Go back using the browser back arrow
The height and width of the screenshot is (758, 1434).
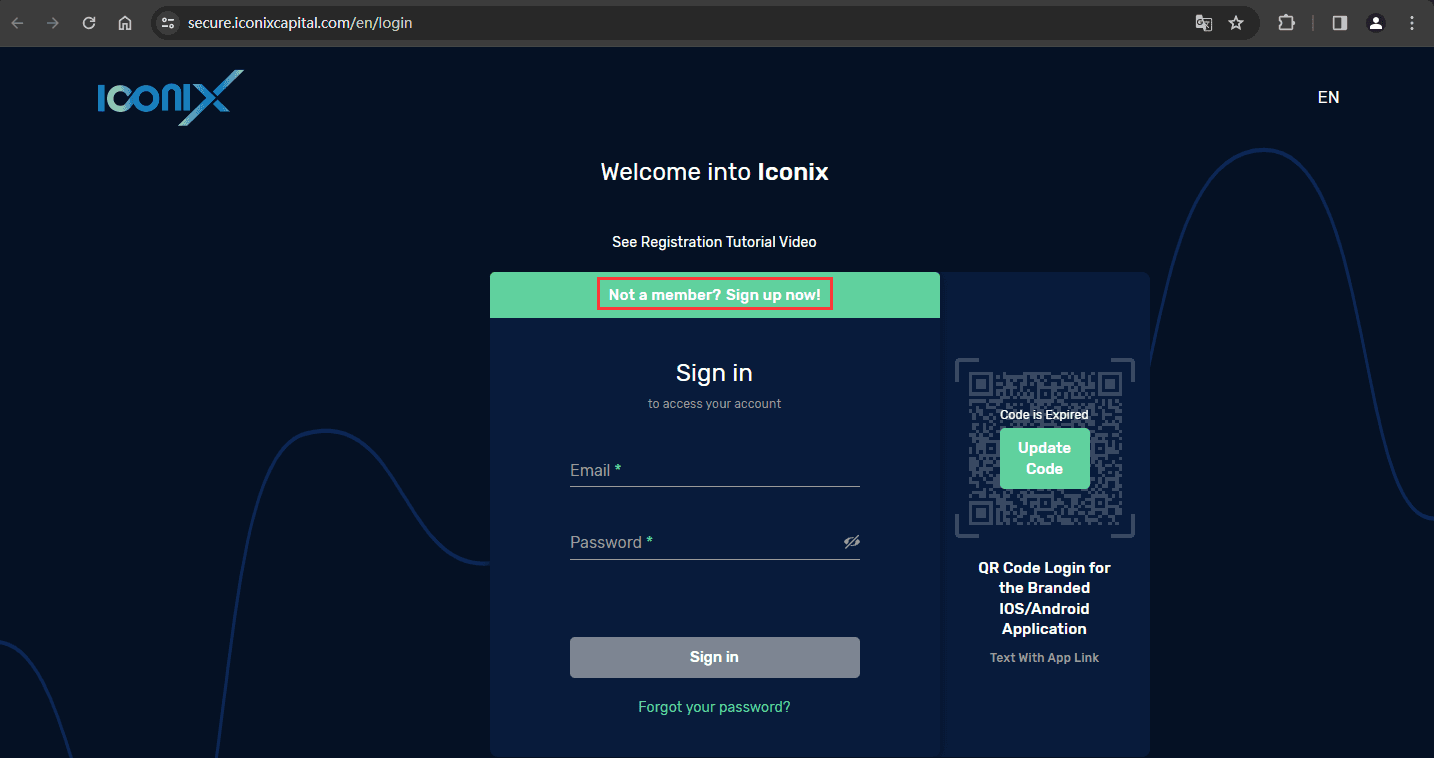coord(17,23)
